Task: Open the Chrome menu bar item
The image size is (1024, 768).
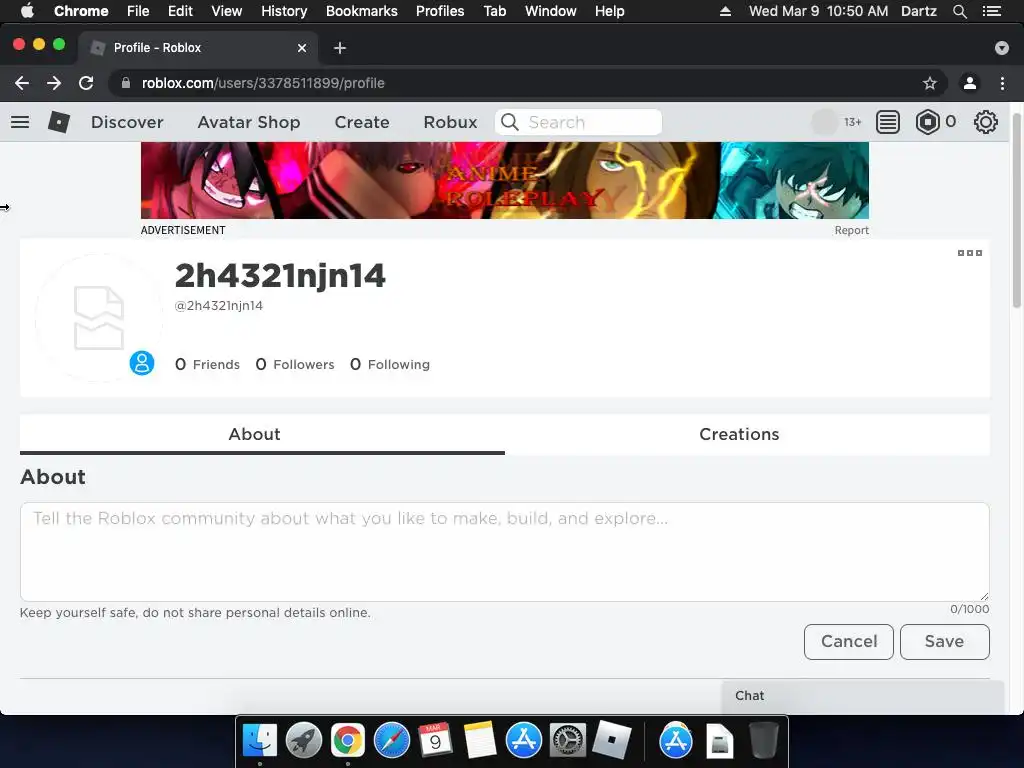Action: coord(81,11)
